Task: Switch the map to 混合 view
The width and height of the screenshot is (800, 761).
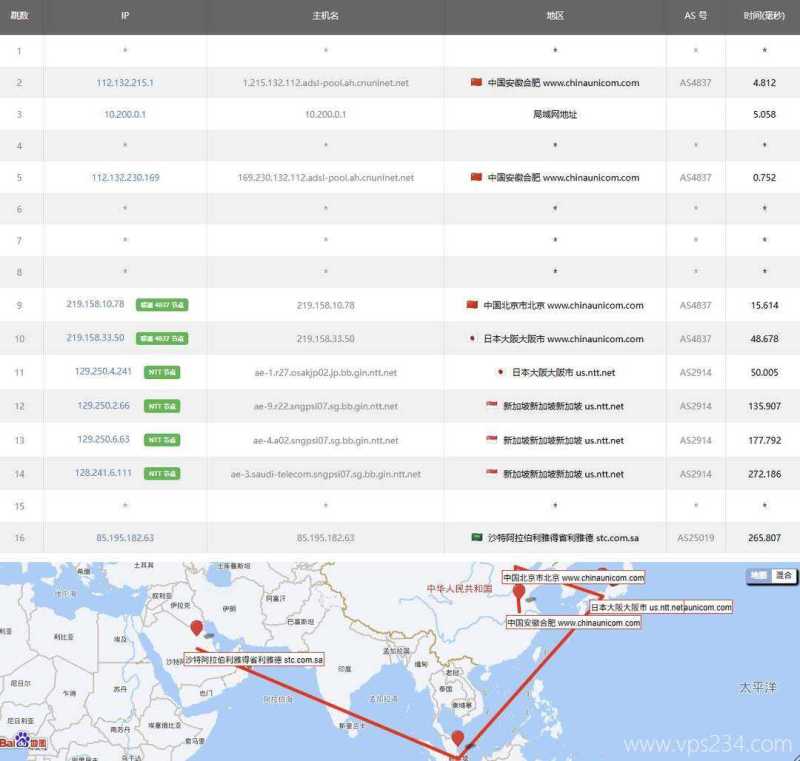Action: [784, 575]
